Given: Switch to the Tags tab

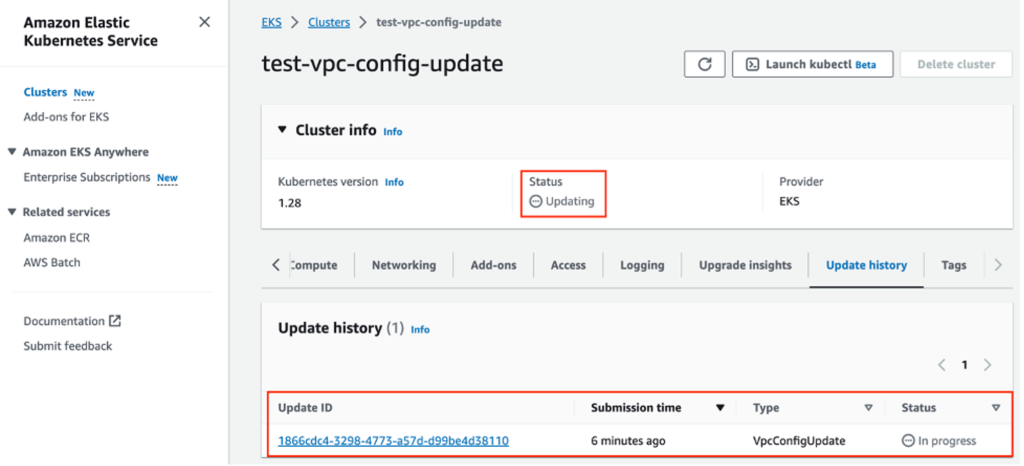Looking at the screenshot, I should click(x=953, y=265).
